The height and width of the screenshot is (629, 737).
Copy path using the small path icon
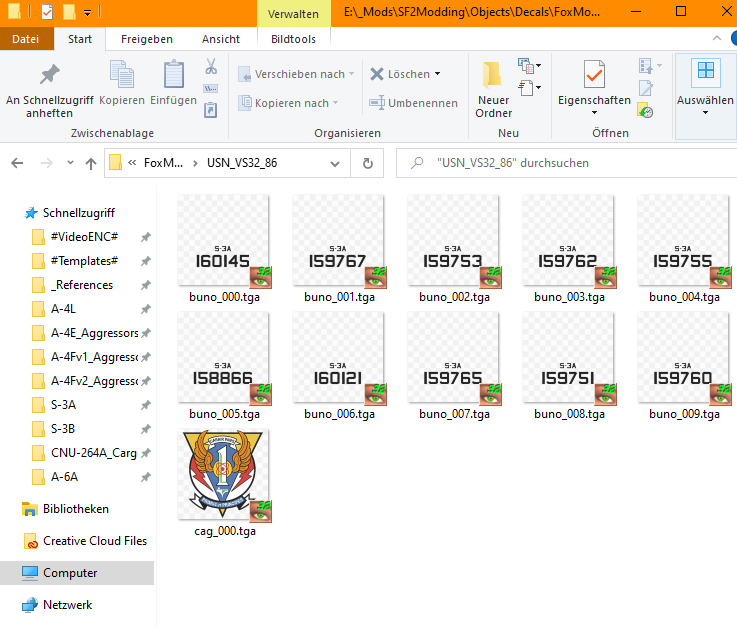[211, 88]
